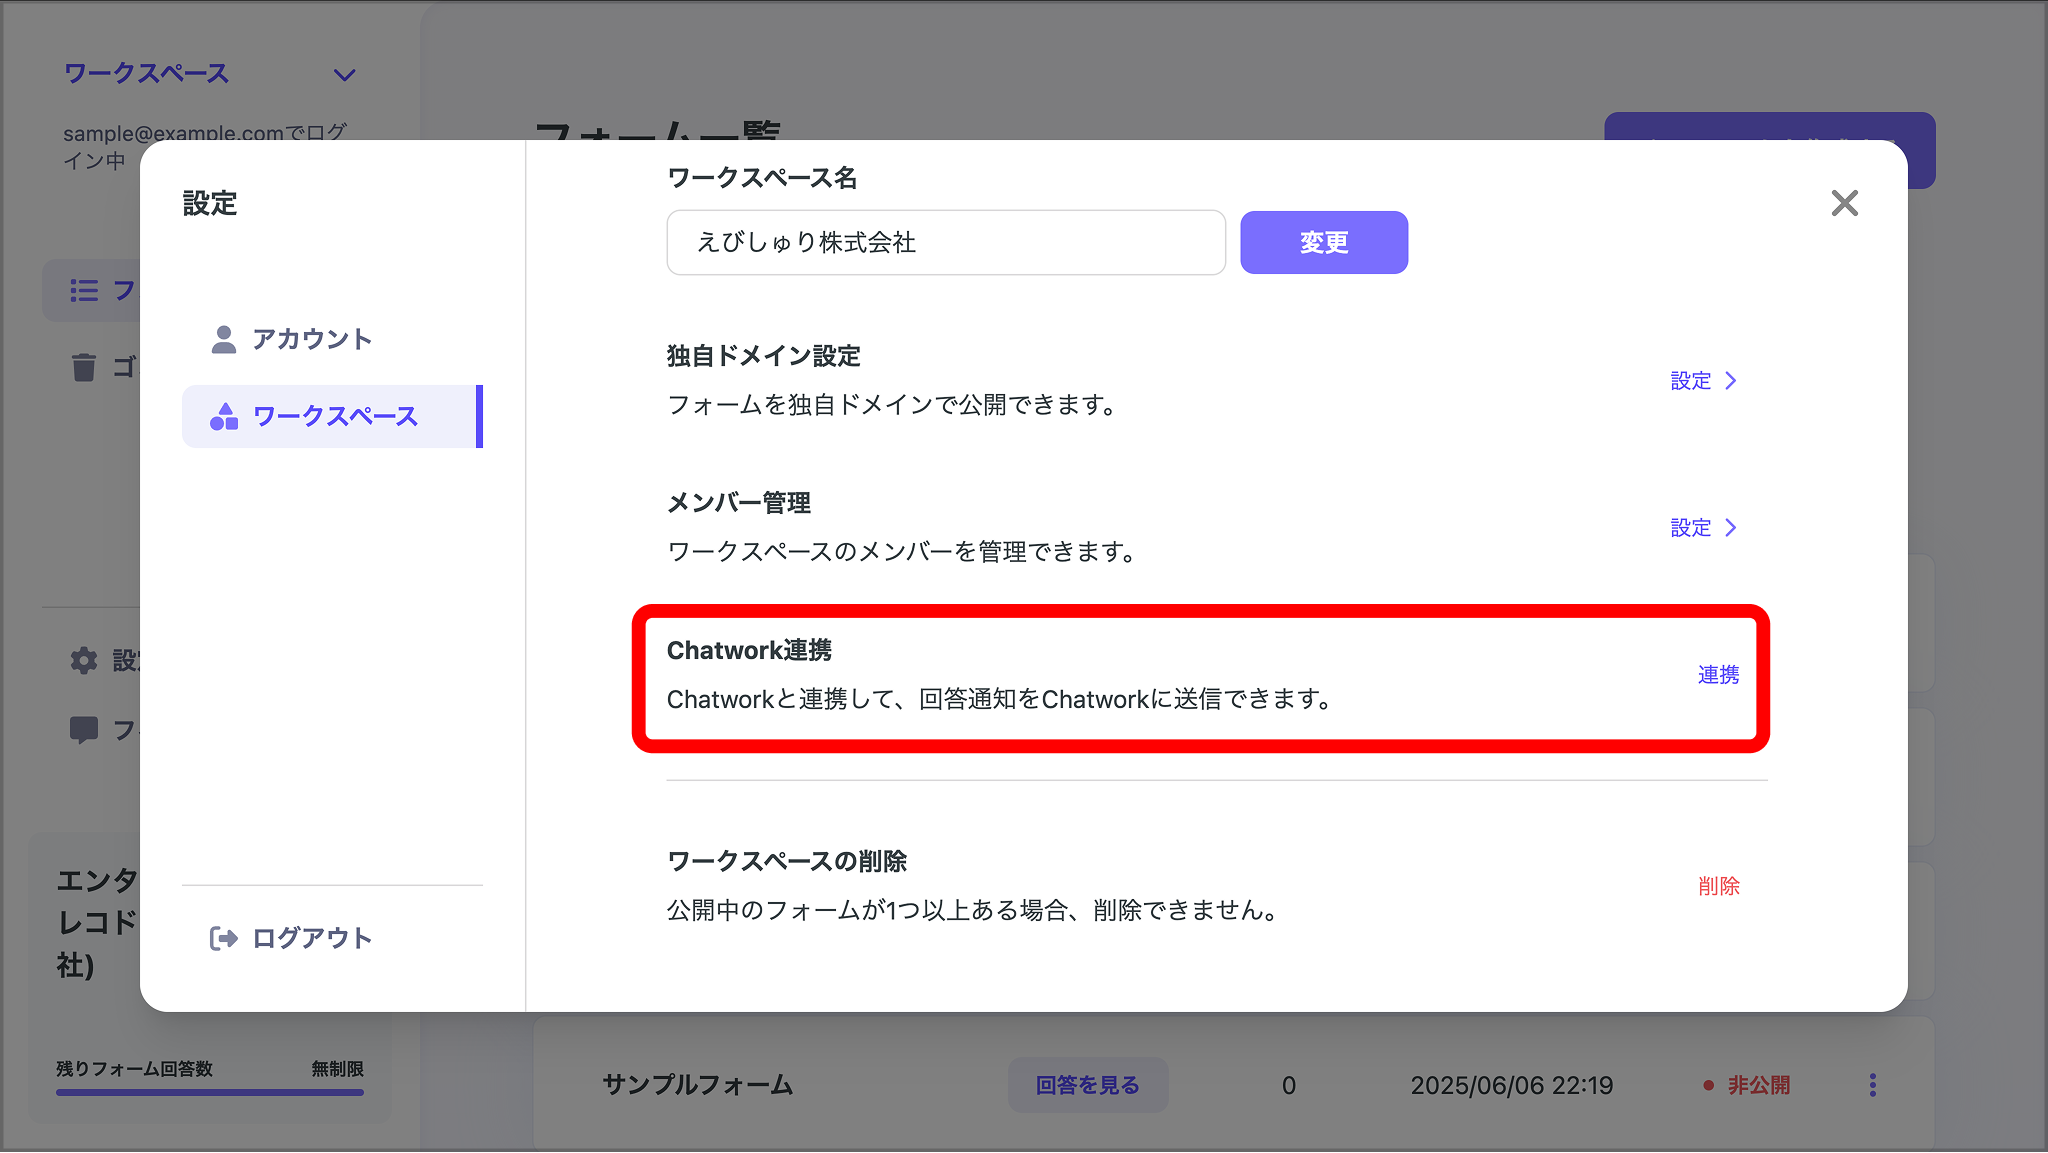
Task: Open 設定 for メンバー管理
Action: click(x=1702, y=527)
